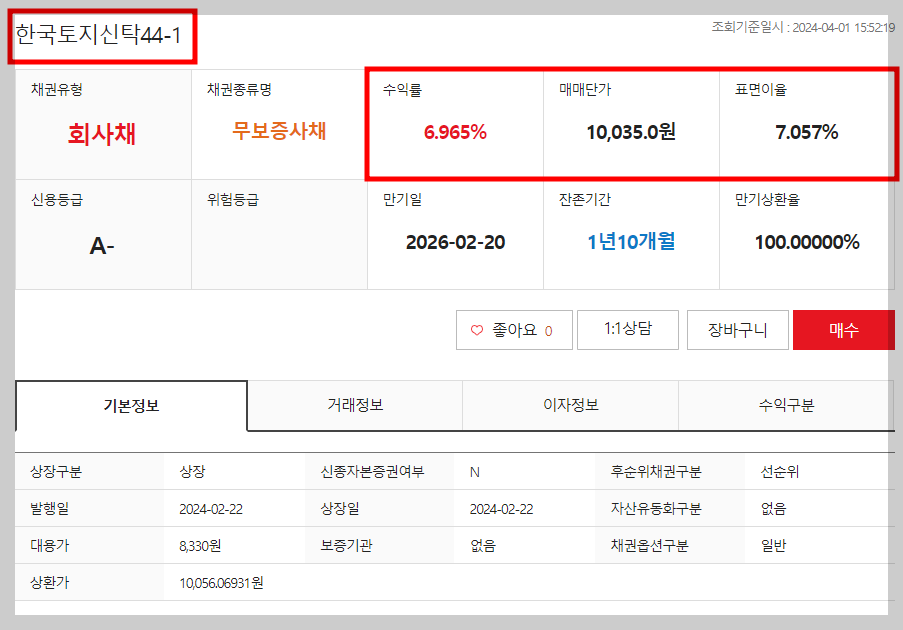903x630 pixels.
Task: Click the 매매단가 label
Action: click(x=585, y=89)
